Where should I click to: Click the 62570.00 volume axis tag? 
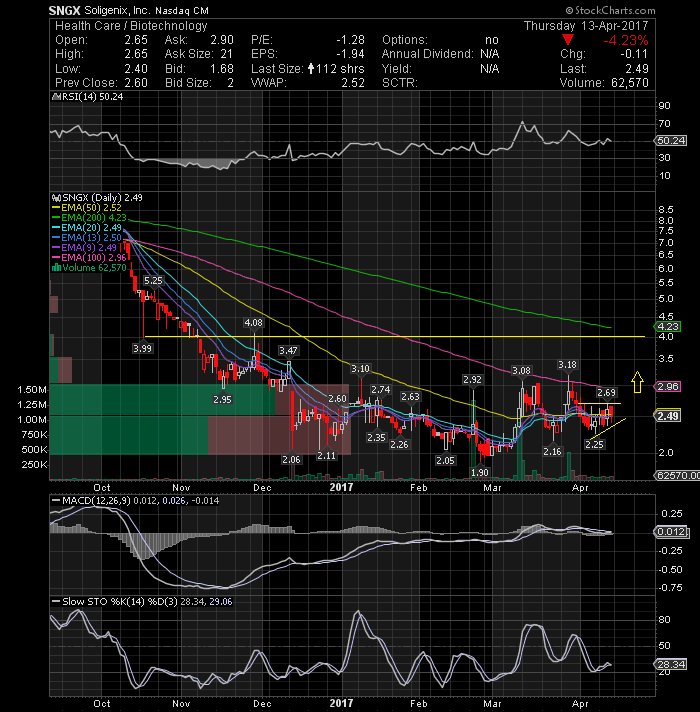(677, 475)
